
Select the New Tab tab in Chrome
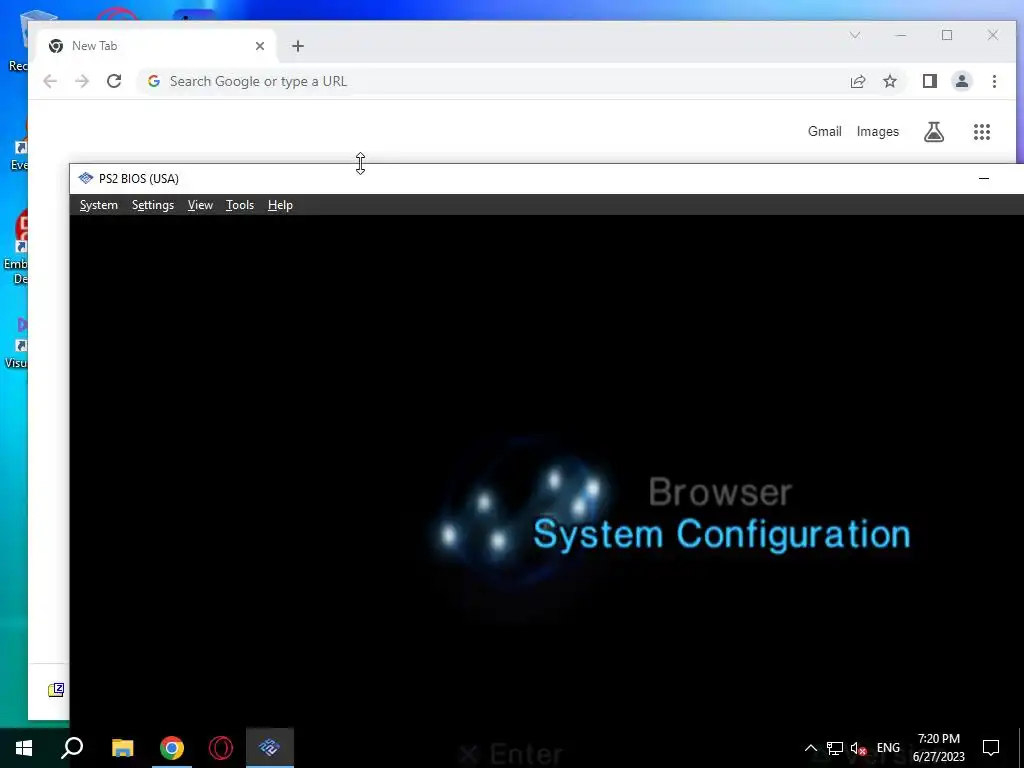[157, 46]
